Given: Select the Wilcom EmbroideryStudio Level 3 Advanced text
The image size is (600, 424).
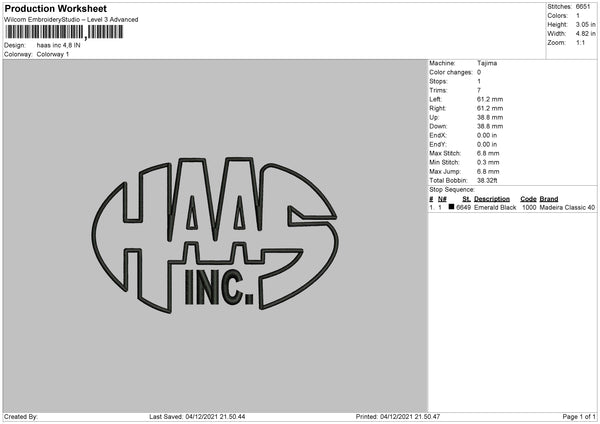Looking at the screenshot, I should pyautogui.click(x=71, y=20).
